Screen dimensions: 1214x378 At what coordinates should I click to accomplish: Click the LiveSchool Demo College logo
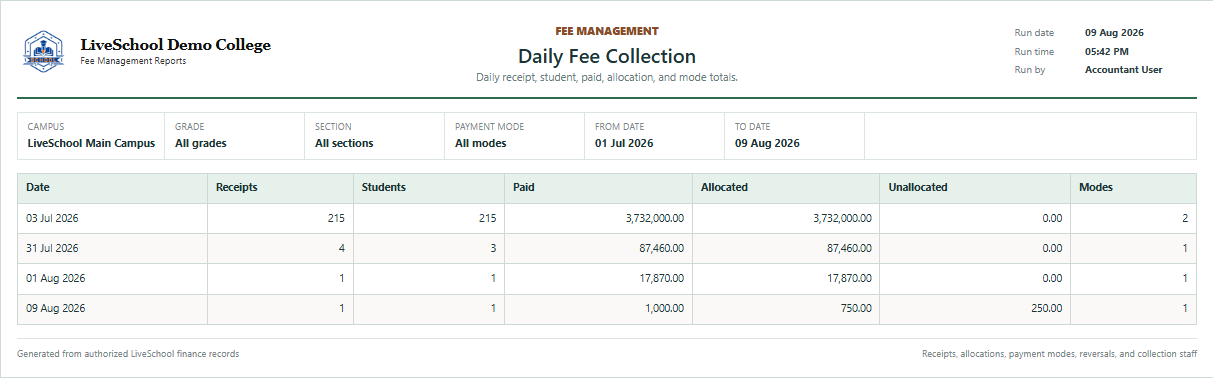pyautogui.click(x=43, y=51)
